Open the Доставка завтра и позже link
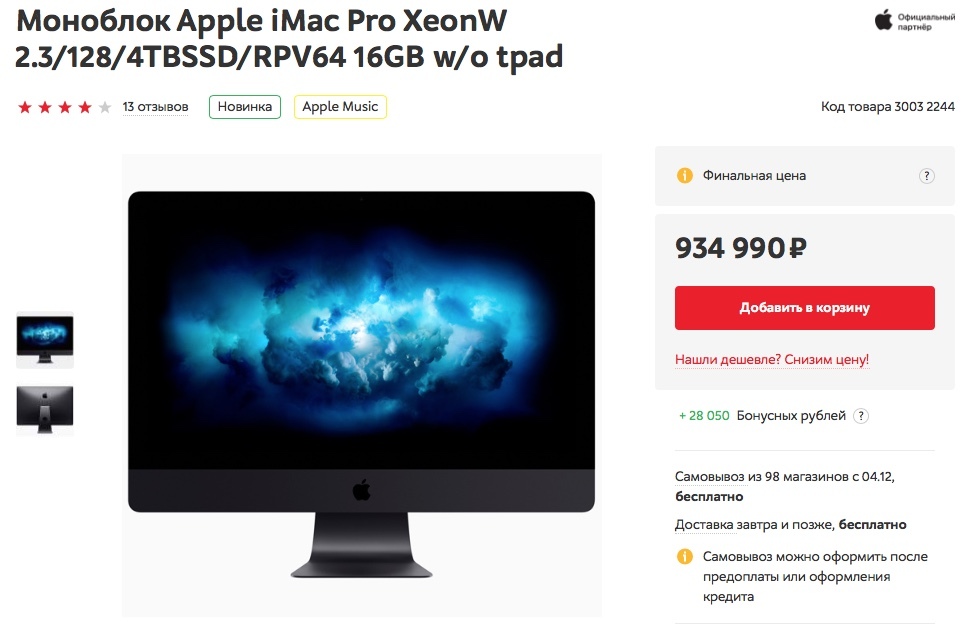The height and width of the screenshot is (631, 974). pos(754,525)
